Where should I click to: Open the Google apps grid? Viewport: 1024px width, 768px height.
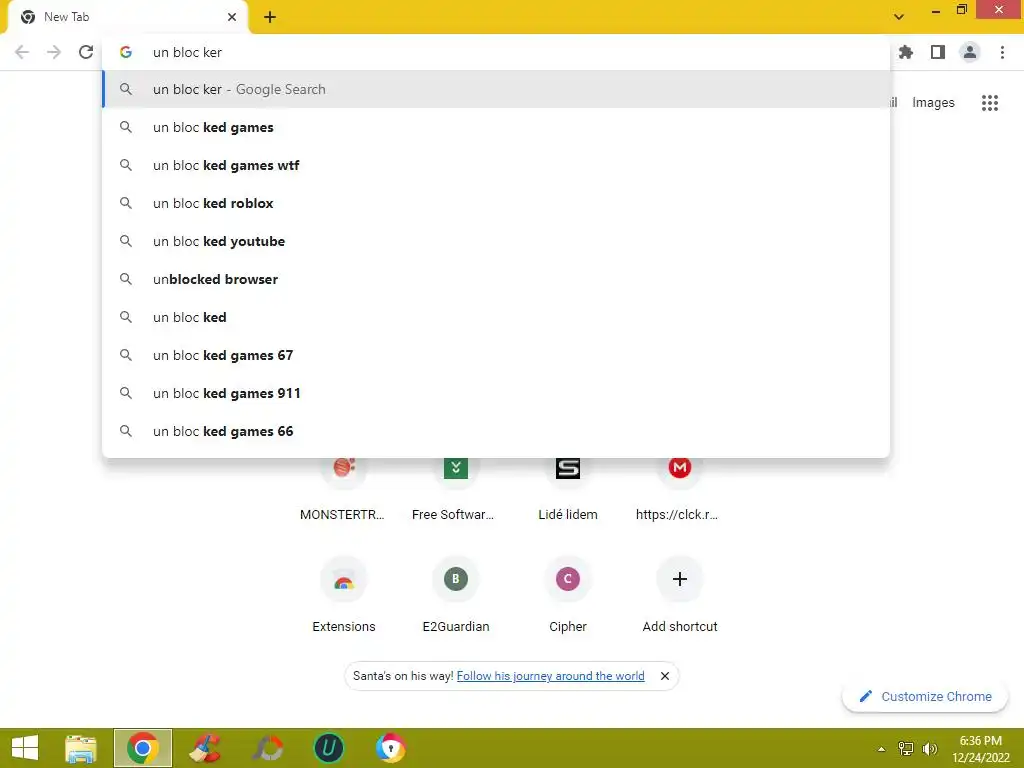990,103
